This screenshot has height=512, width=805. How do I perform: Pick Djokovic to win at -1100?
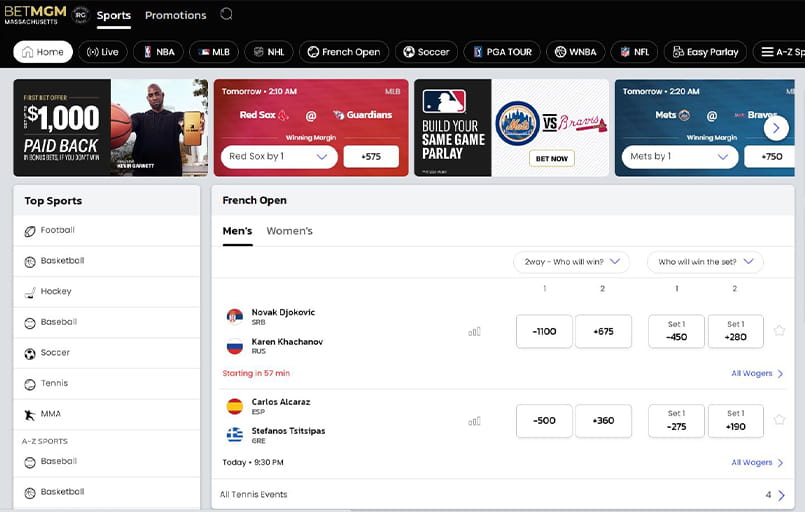[x=544, y=331]
